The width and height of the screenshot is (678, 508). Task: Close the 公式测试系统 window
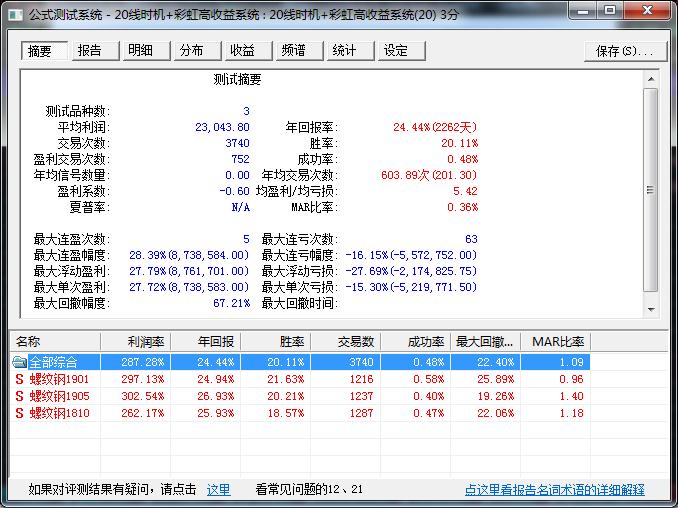coord(647,10)
